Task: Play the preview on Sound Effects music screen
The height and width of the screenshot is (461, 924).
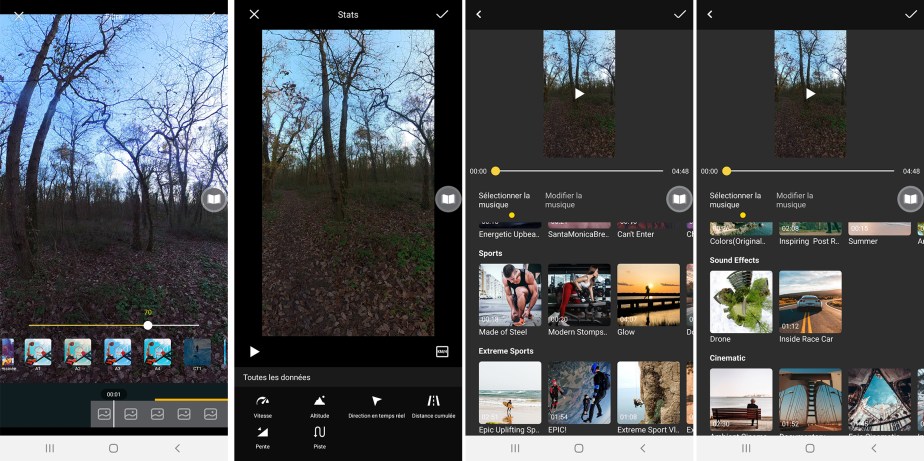Action: 810,94
